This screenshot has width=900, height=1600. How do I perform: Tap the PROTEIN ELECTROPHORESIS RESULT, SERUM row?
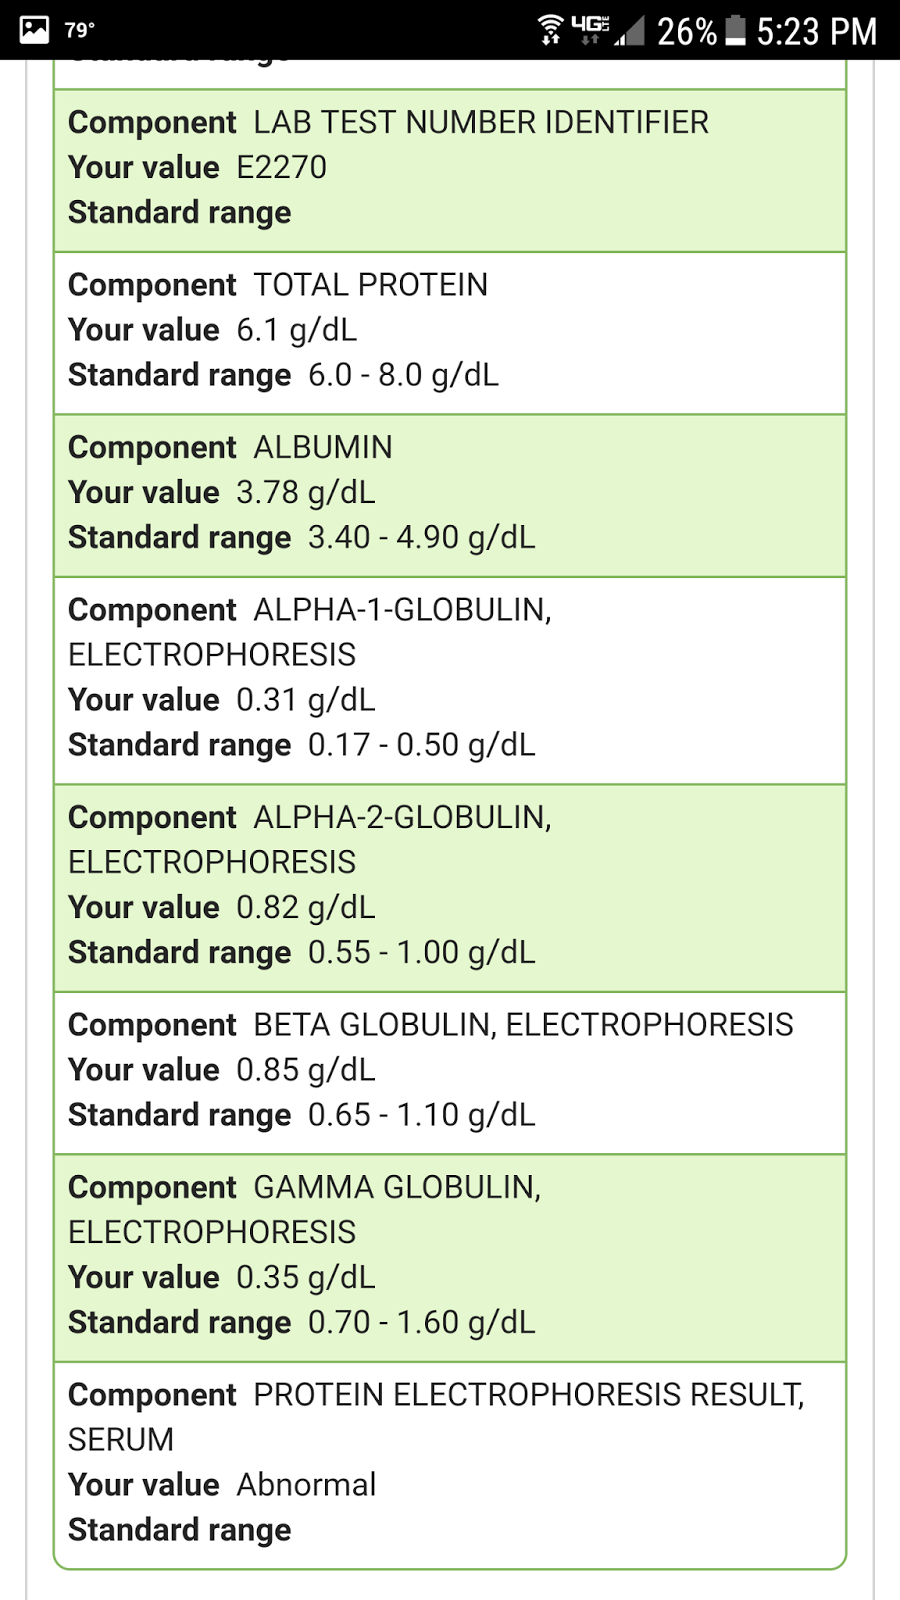[450, 1465]
